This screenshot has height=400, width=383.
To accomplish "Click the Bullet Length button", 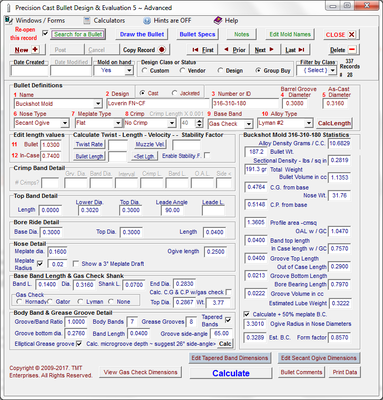I will (89, 156).
